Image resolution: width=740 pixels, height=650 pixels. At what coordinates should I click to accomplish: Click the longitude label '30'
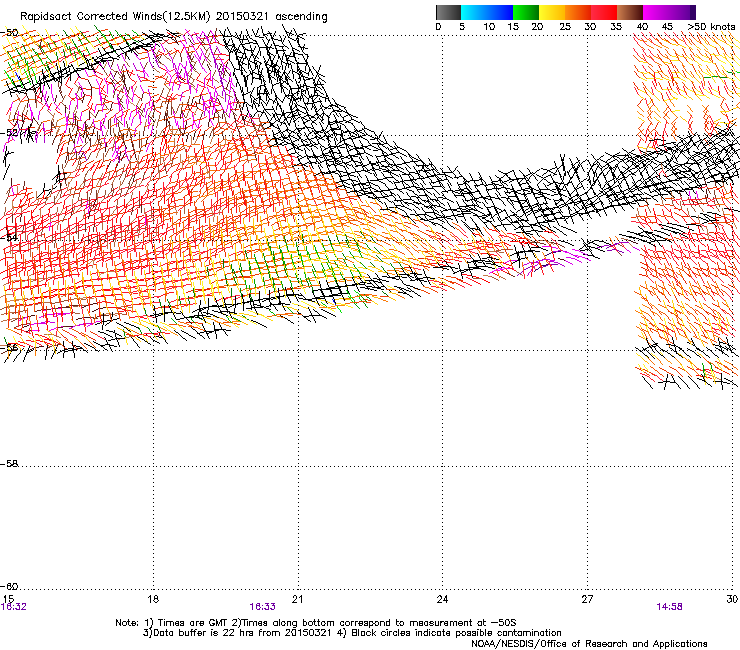(732, 599)
